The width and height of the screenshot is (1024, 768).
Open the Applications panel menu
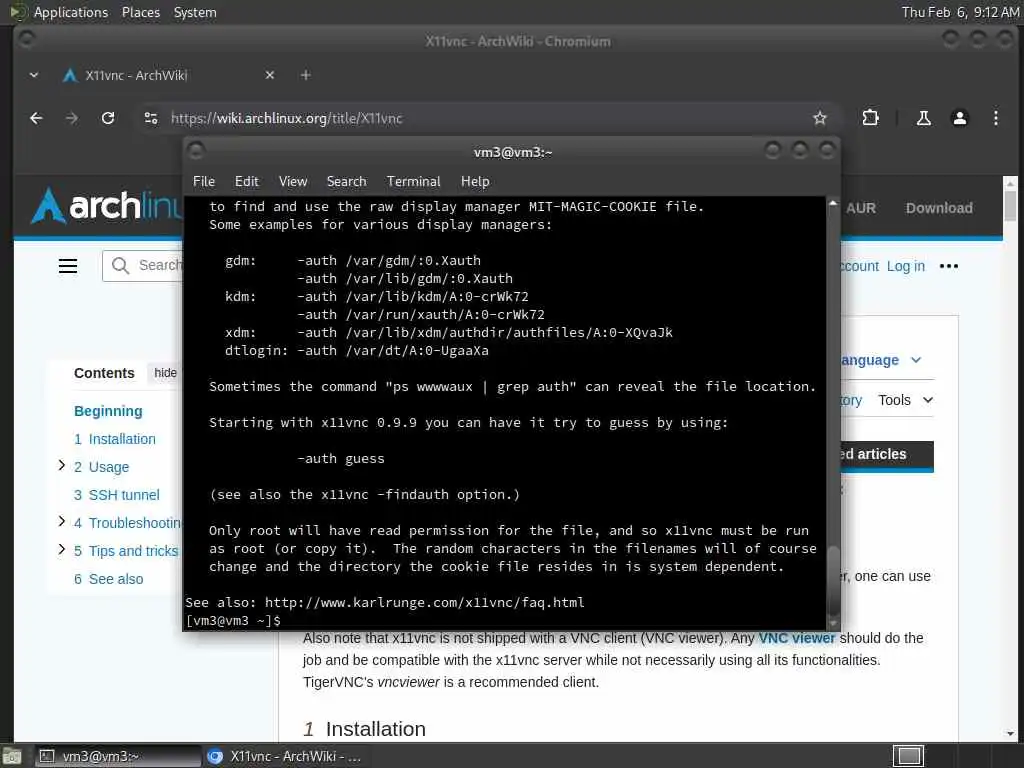pyautogui.click(x=71, y=12)
